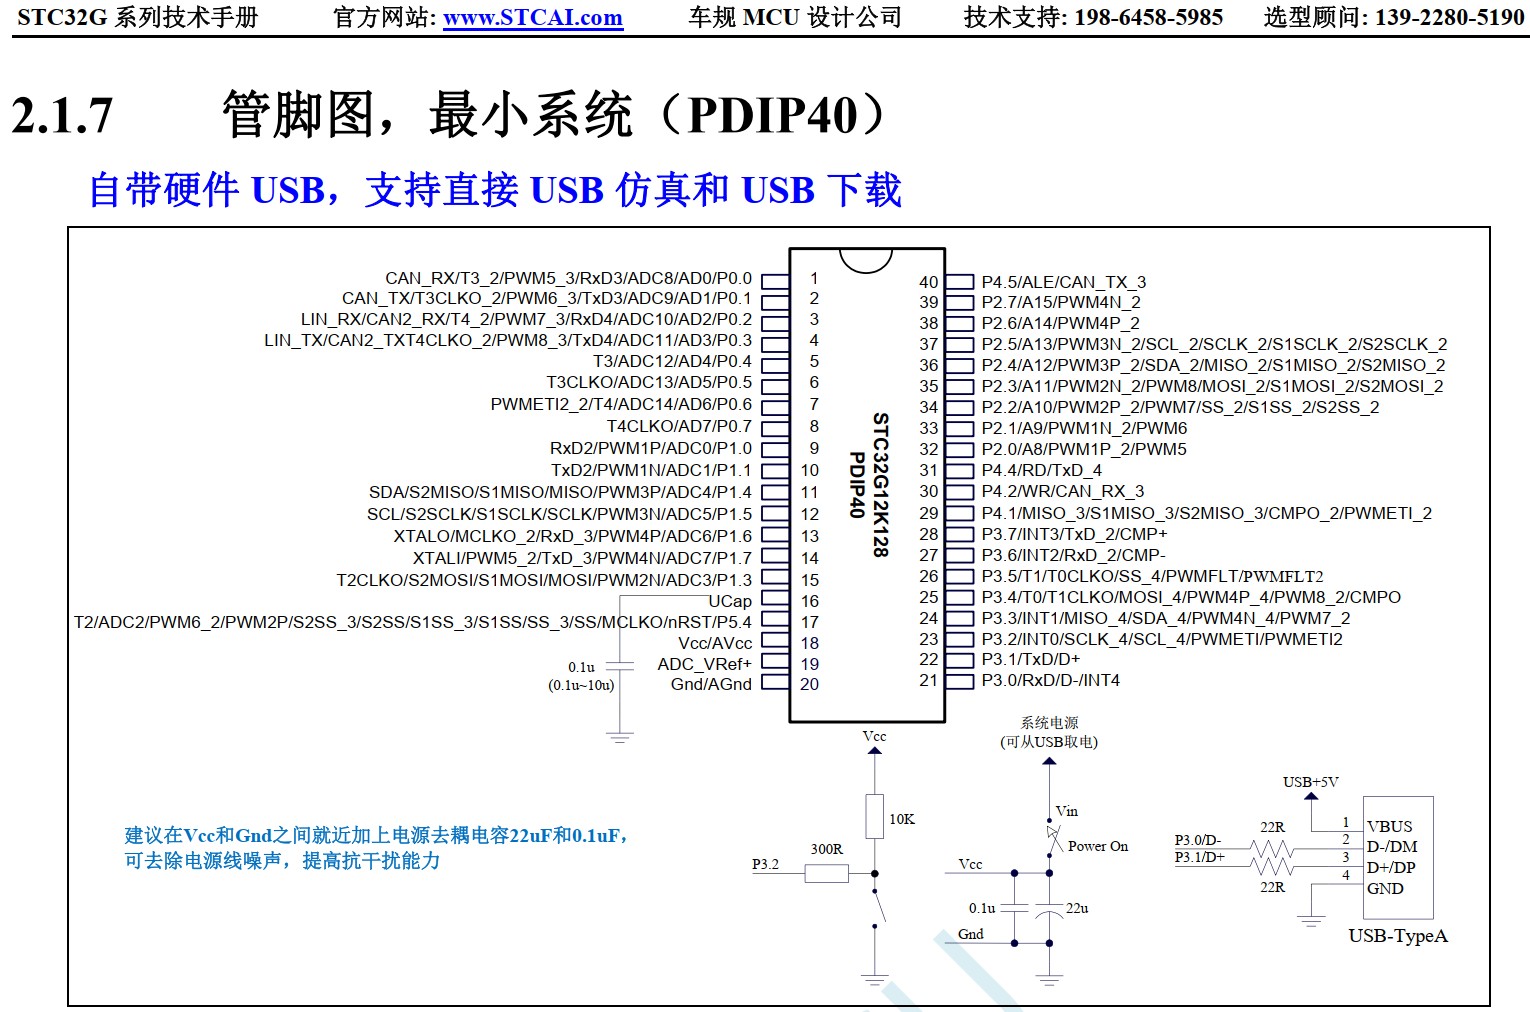Click pin label TxD2/PWM1N/ADC1/P1.1
Screen dimensions: 1530x1012
[651, 470]
